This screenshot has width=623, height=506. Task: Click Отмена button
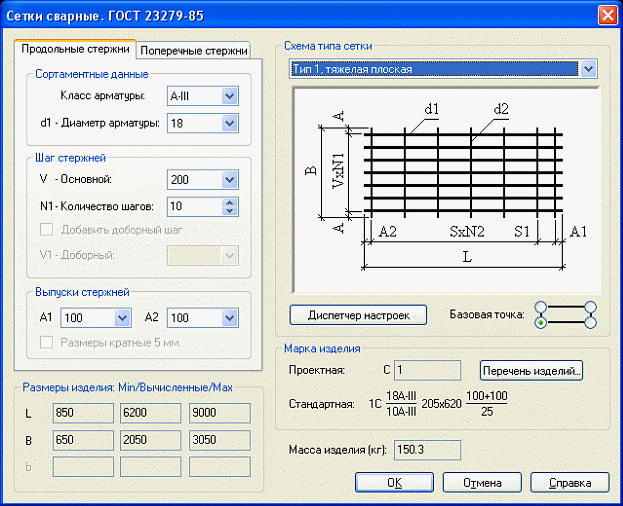coord(482,483)
